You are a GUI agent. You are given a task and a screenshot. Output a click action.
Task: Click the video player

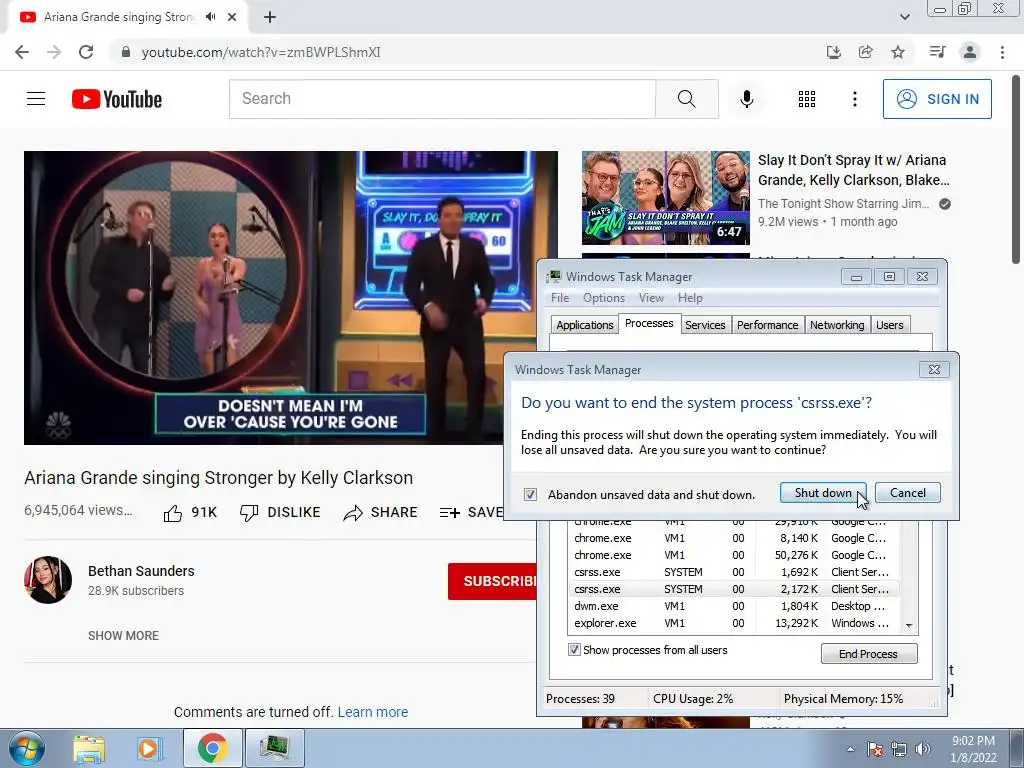(x=291, y=298)
